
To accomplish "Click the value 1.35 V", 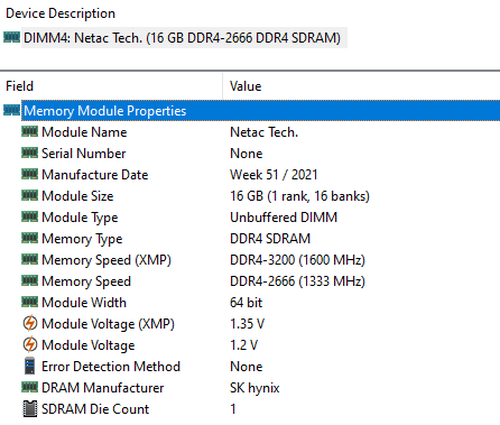I will (x=247, y=324).
